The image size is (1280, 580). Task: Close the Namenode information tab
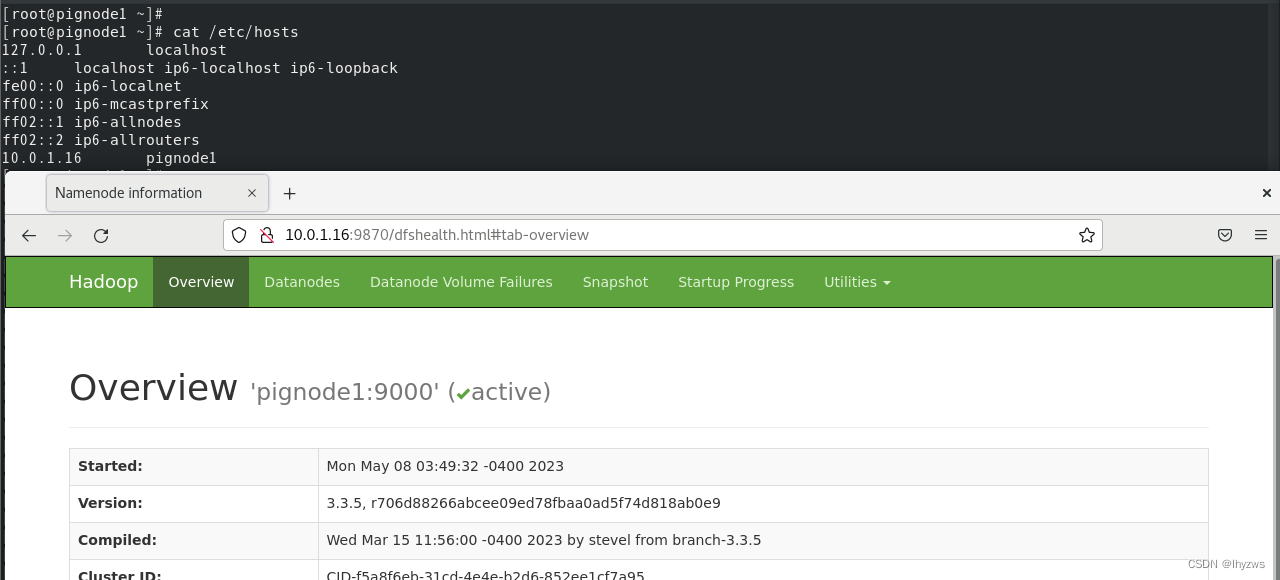[x=252, y=193]
